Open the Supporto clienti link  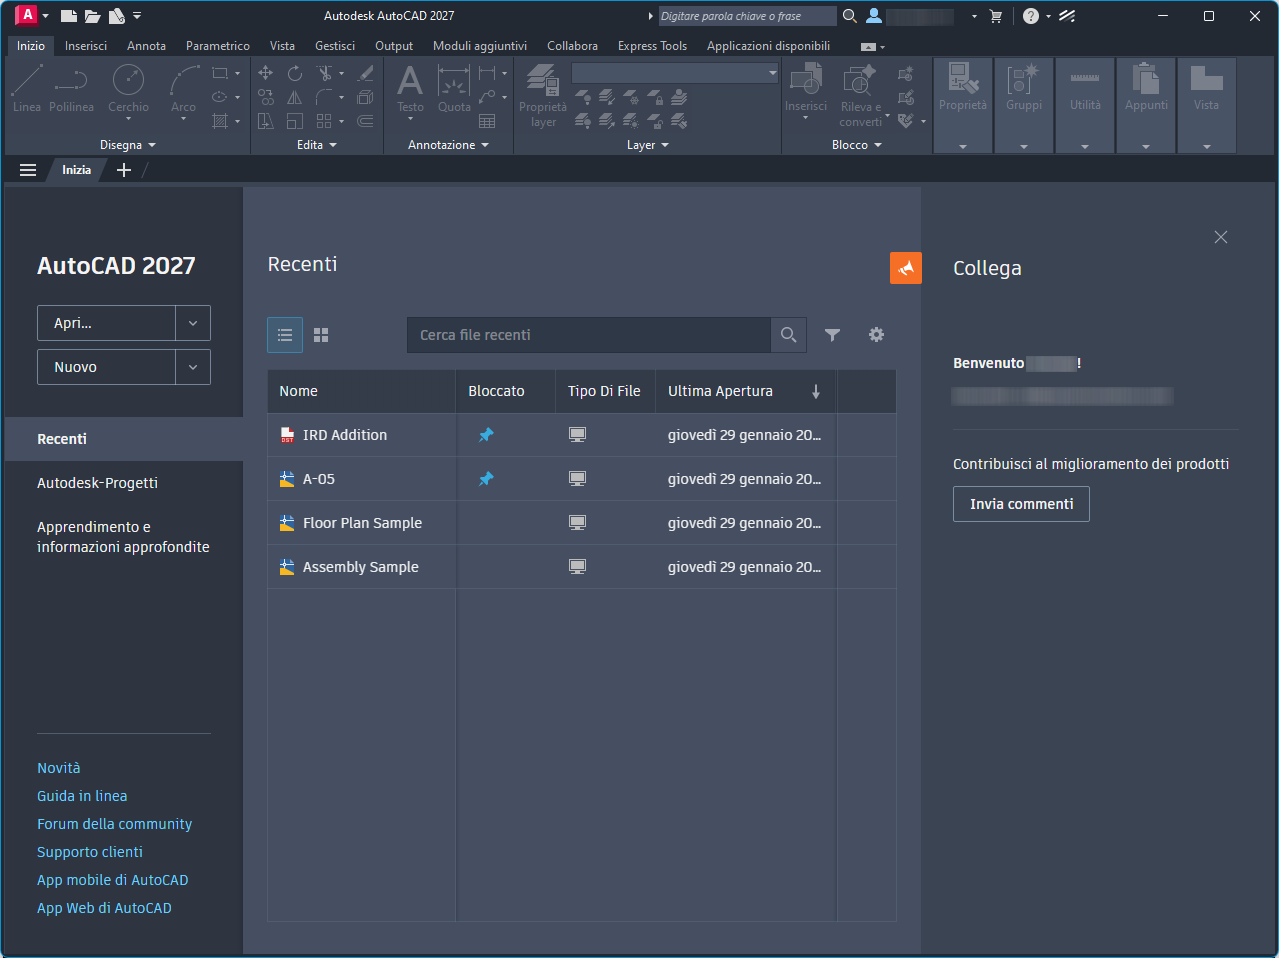[x=90, y=852]
